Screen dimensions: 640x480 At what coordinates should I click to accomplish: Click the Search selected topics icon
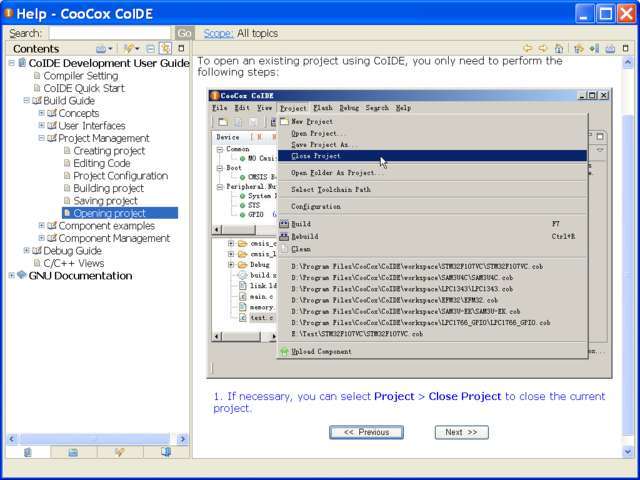pyautogui.click(x=130, y=49)
